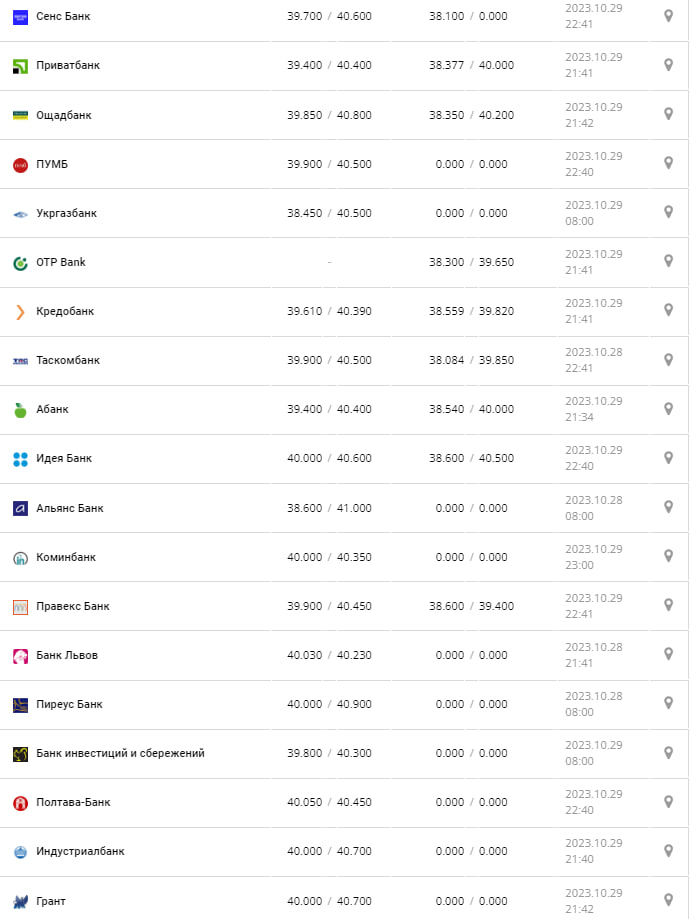Open the Альянс Банк link

69,508
